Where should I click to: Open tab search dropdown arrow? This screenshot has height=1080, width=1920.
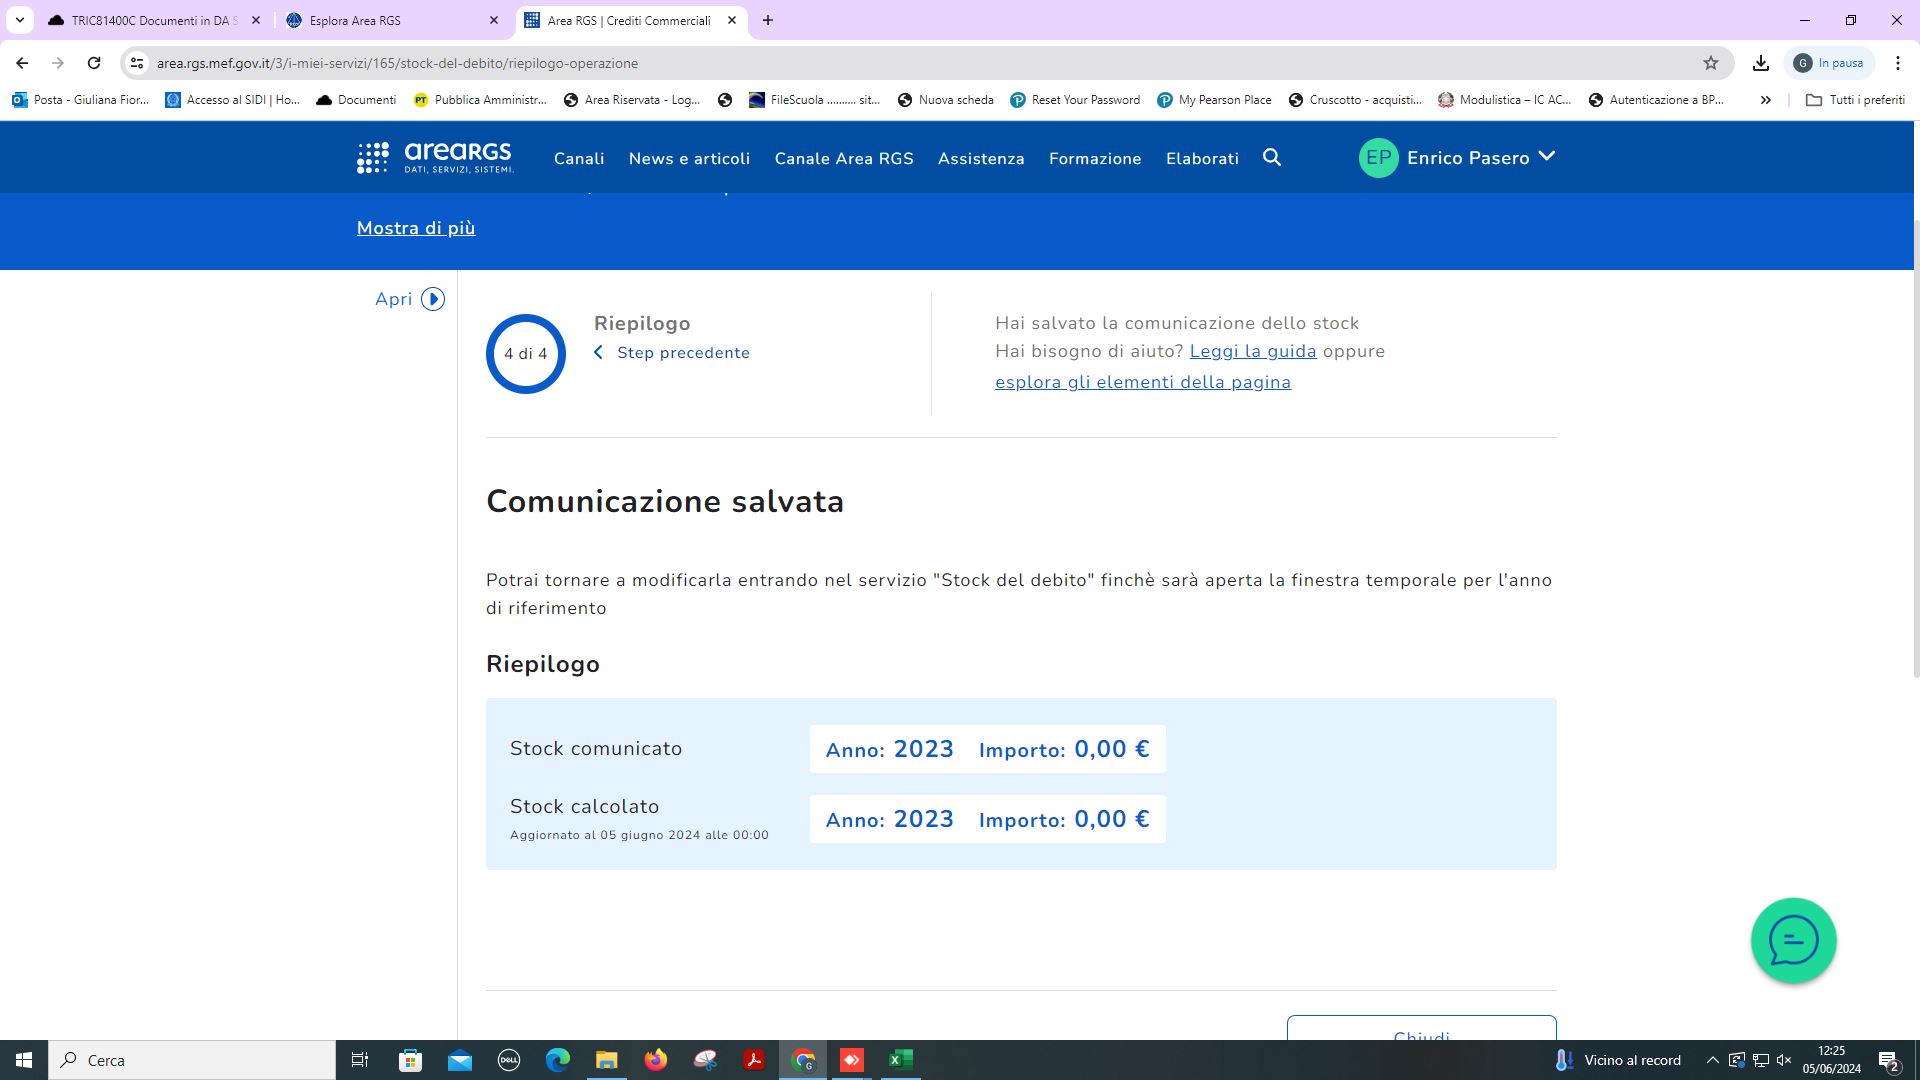(x=19, y=20)
